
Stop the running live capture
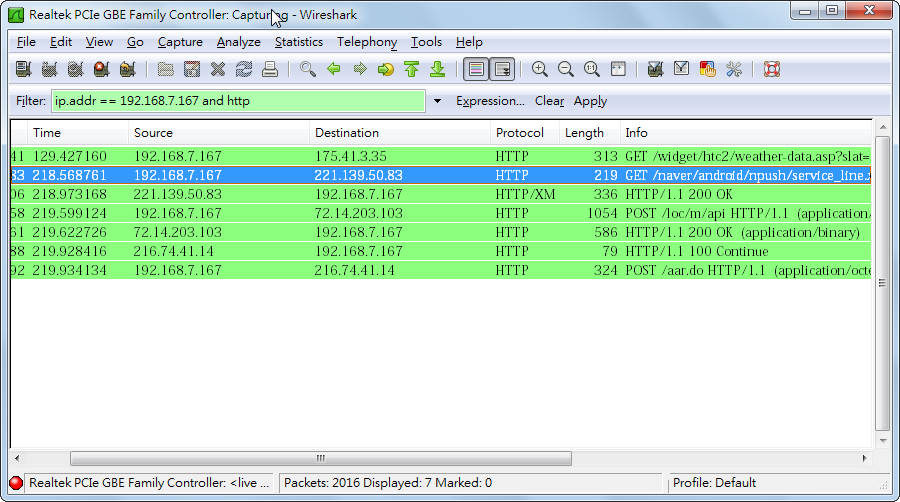102,69
